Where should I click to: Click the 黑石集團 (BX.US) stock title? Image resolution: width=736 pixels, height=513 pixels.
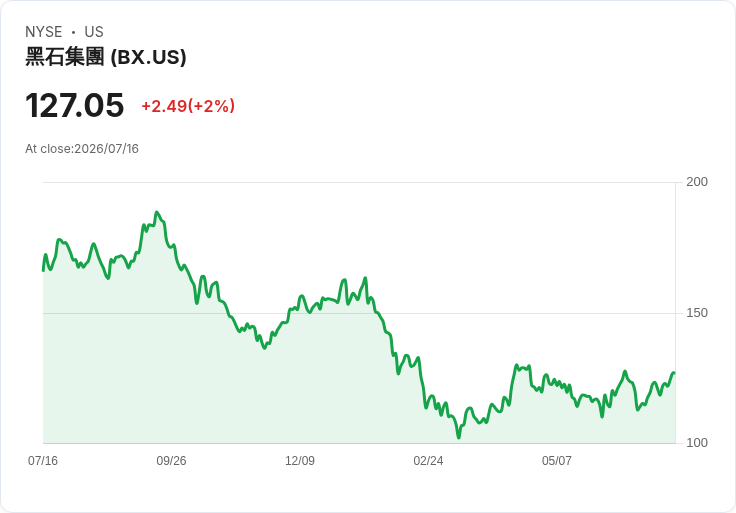(x=106, y=57)
